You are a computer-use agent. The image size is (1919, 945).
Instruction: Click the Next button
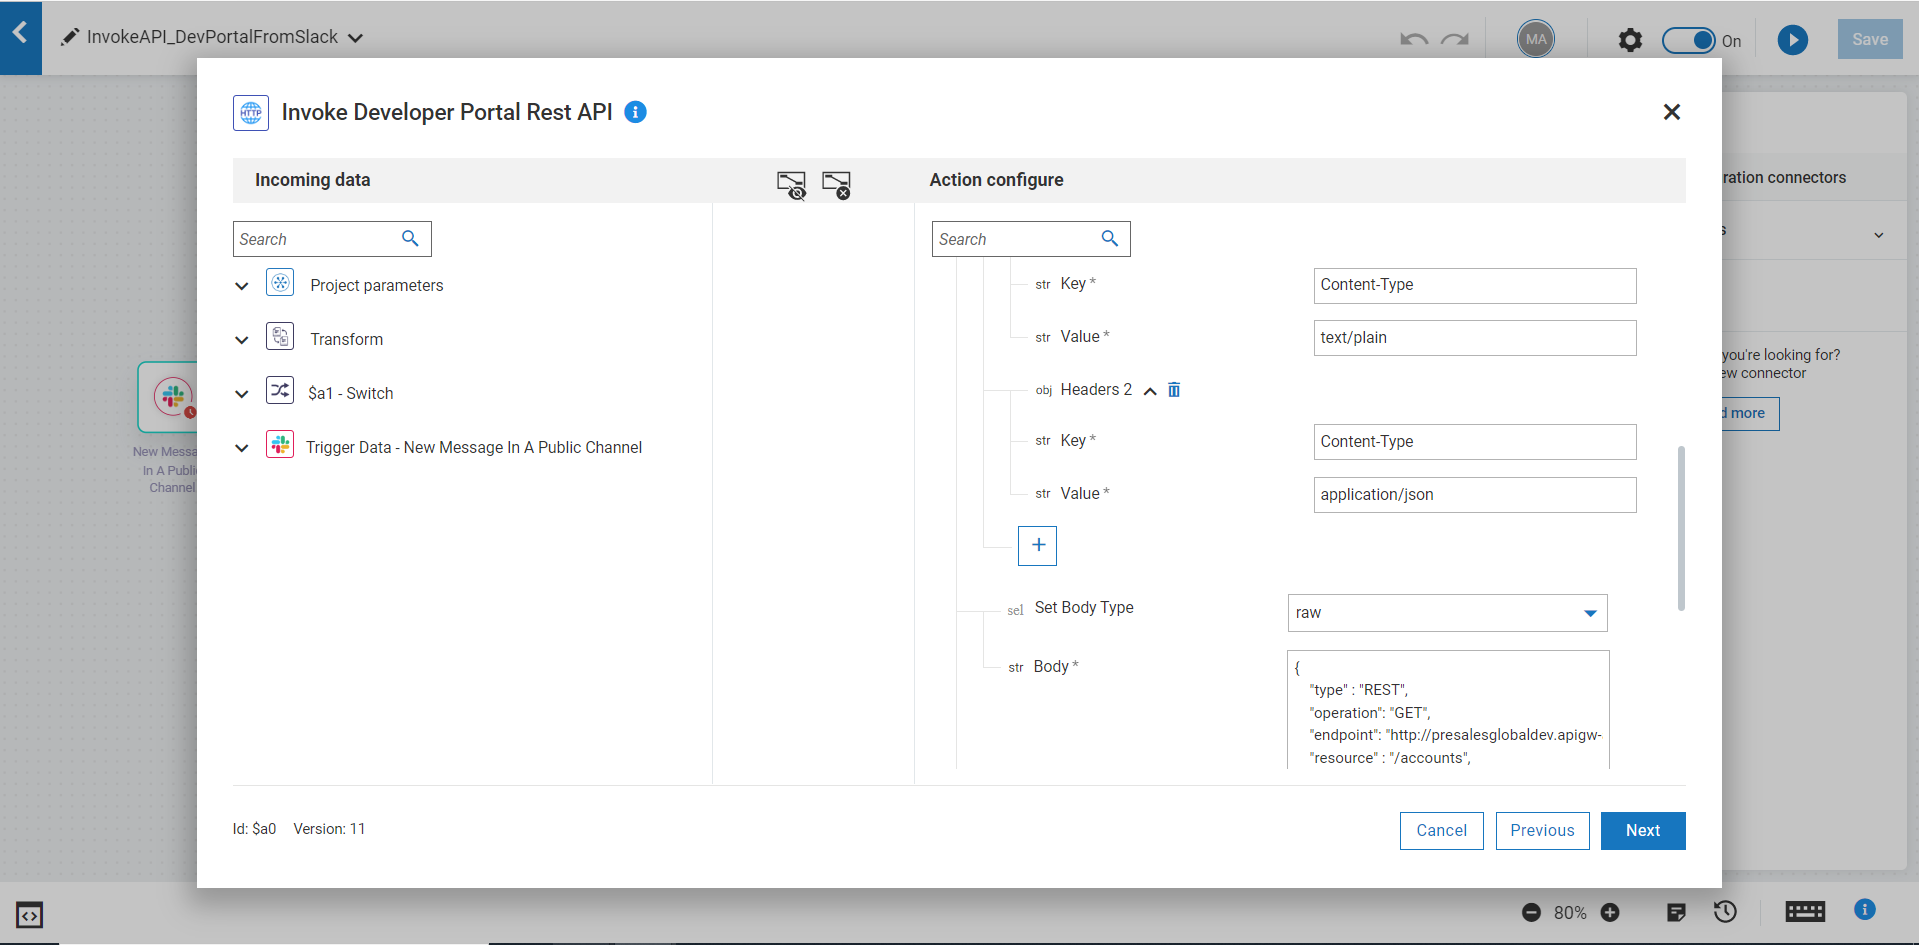(x=1642, y=831)
